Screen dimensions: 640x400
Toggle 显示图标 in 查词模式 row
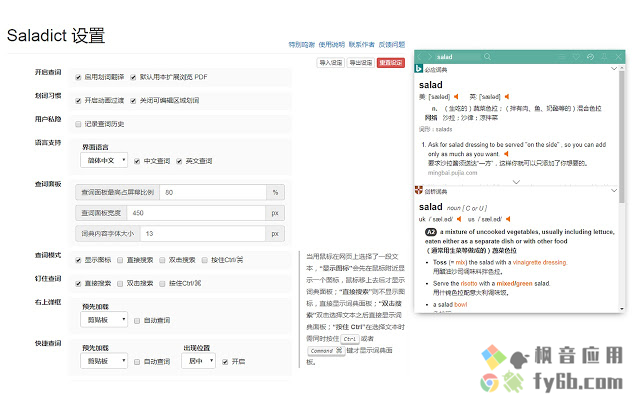(78, 260)
